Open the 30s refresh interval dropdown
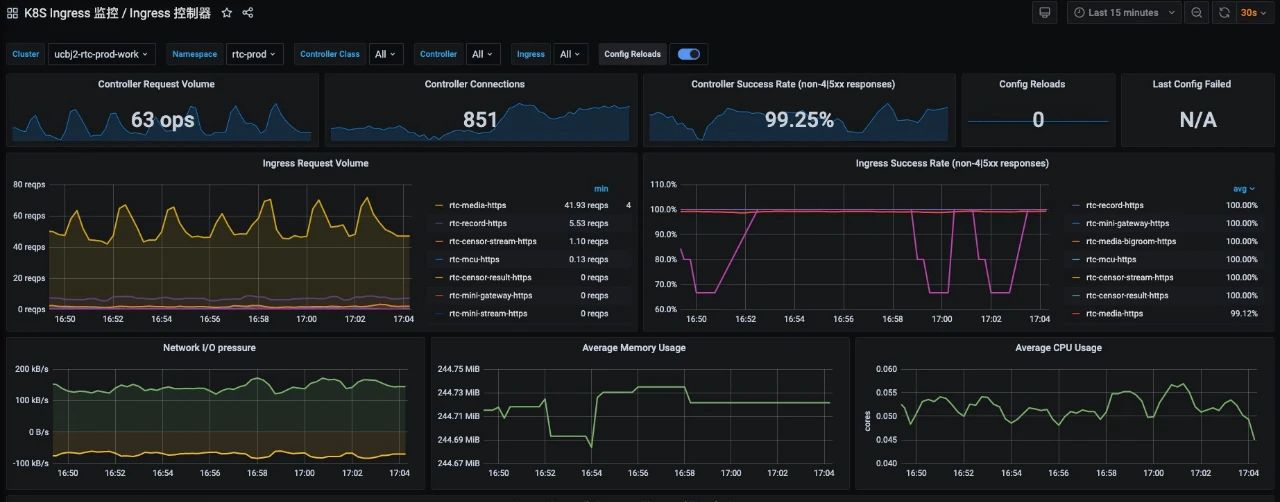 [1254, 13]
